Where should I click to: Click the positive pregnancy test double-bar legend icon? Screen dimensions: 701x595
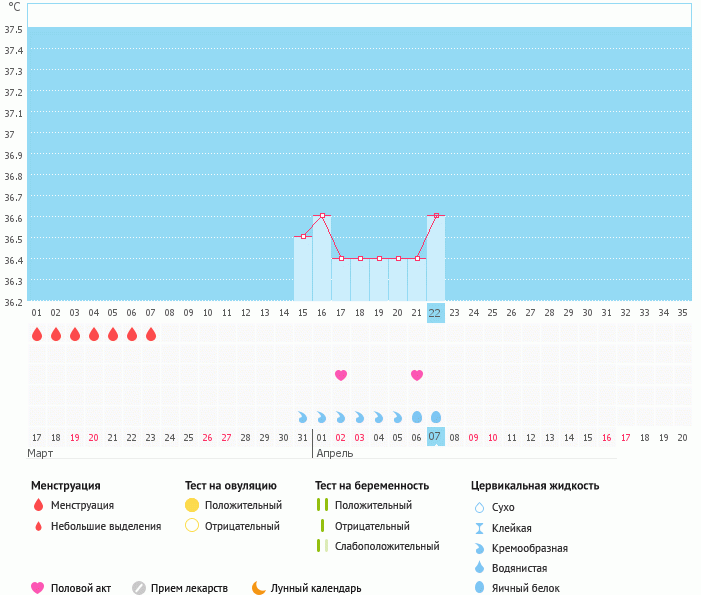point(322,505)
